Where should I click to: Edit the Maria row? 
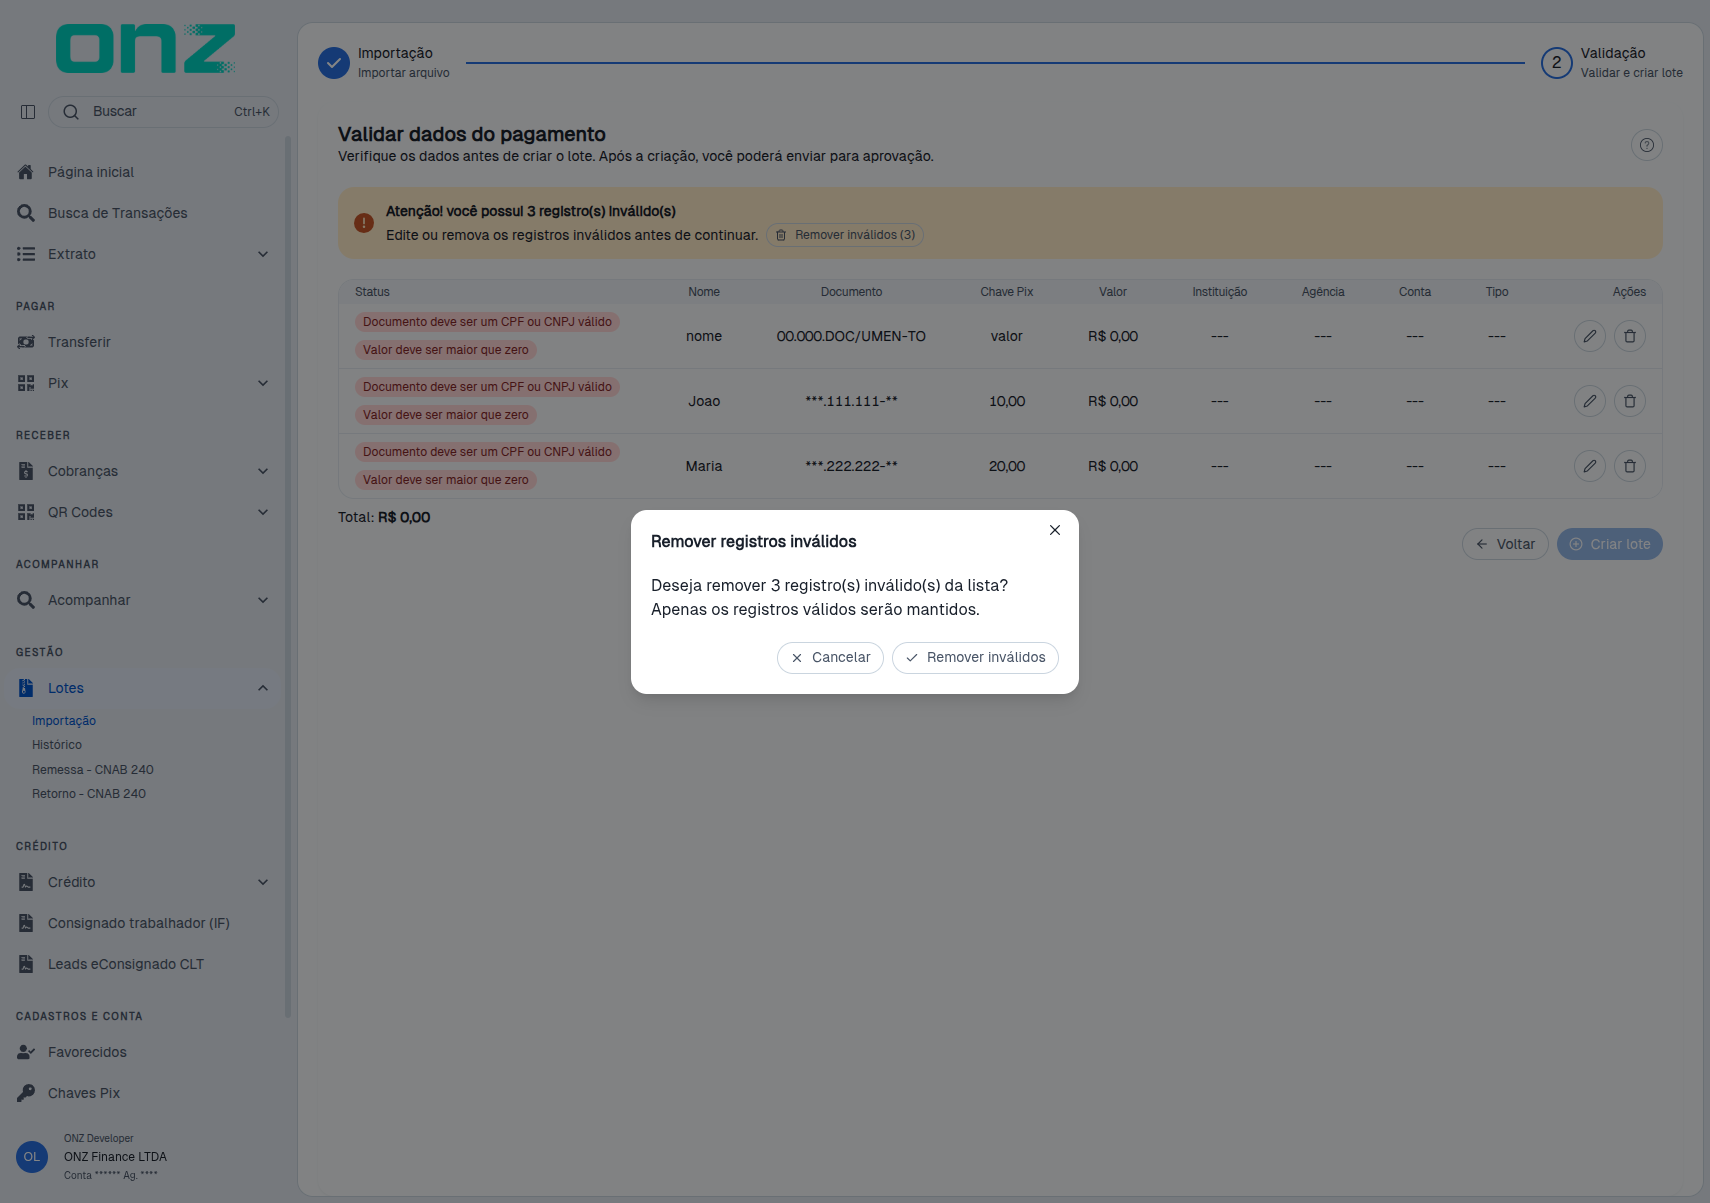pos(1590,466)
